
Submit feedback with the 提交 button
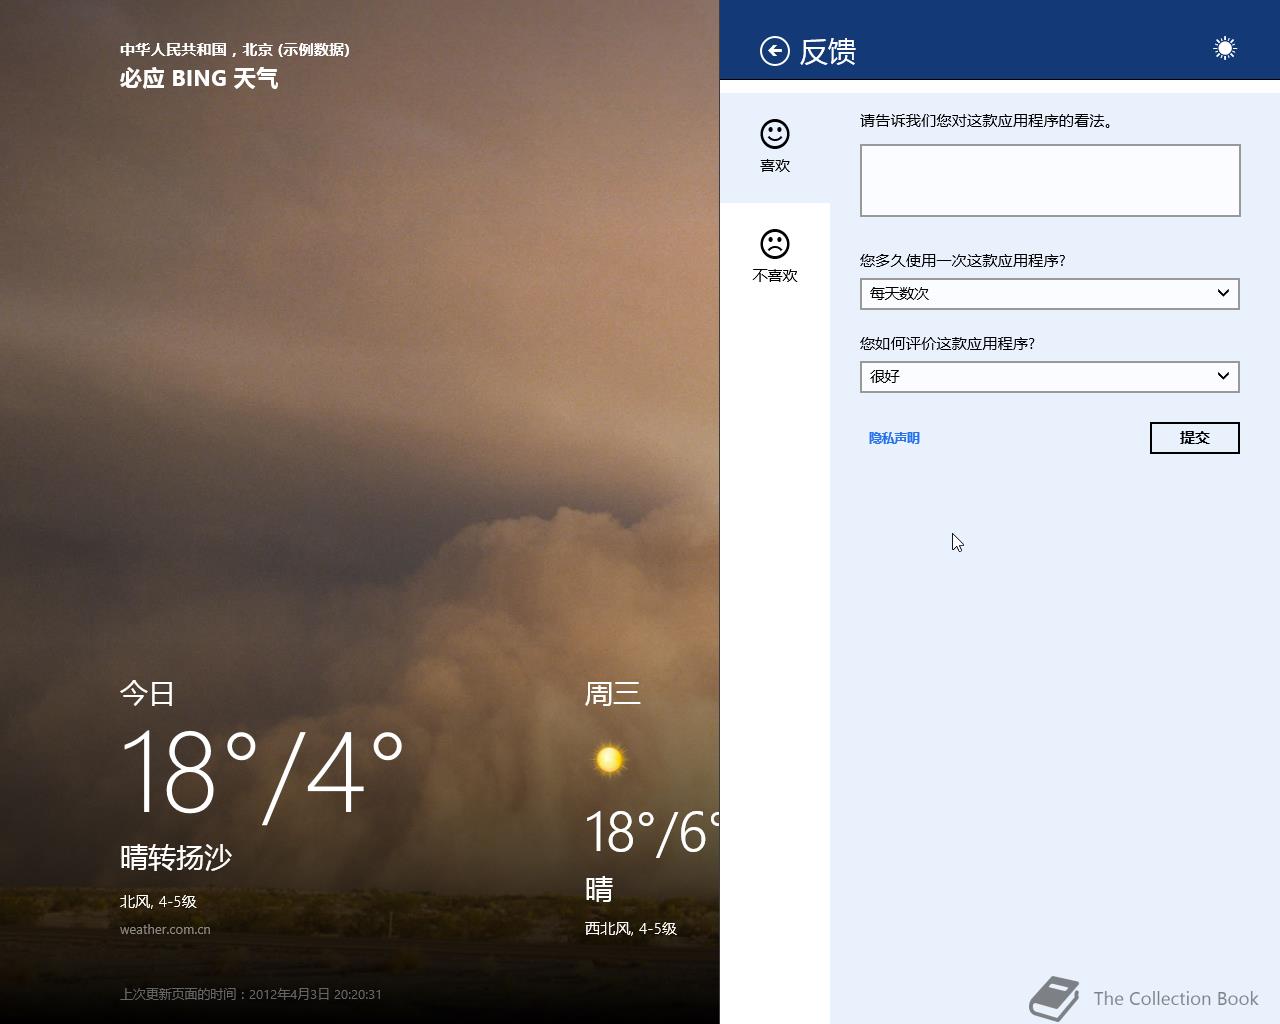(x=1195, y=438)
